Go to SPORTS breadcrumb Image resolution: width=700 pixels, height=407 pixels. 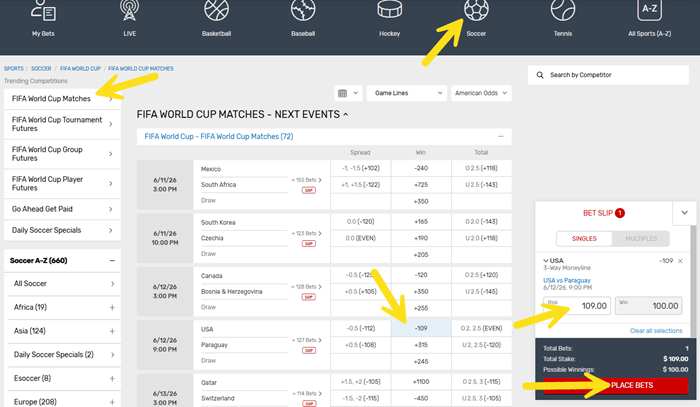(x=14, y=69)
